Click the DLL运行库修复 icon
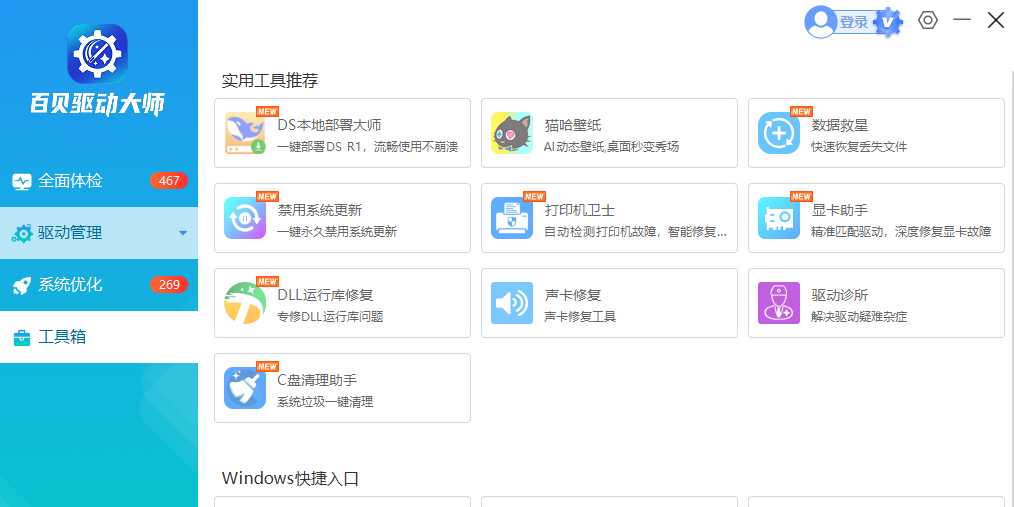 [x=245, y=303]
